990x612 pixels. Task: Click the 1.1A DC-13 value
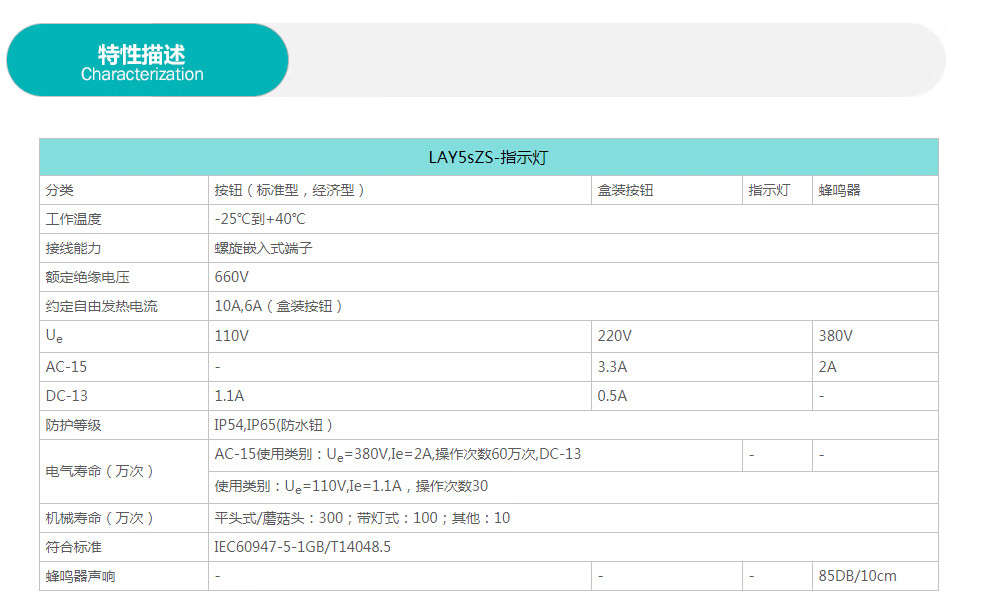tap(229, 396)
